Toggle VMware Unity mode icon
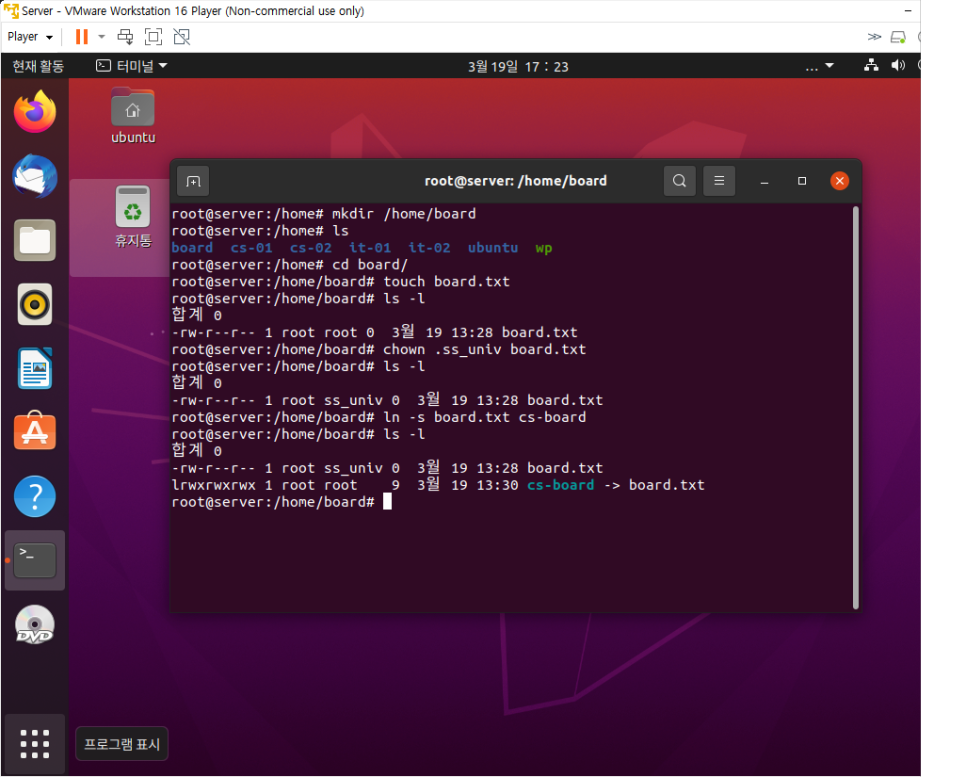Image resolution: width=966 pixels, height=777 pixels. pos(182,37)
